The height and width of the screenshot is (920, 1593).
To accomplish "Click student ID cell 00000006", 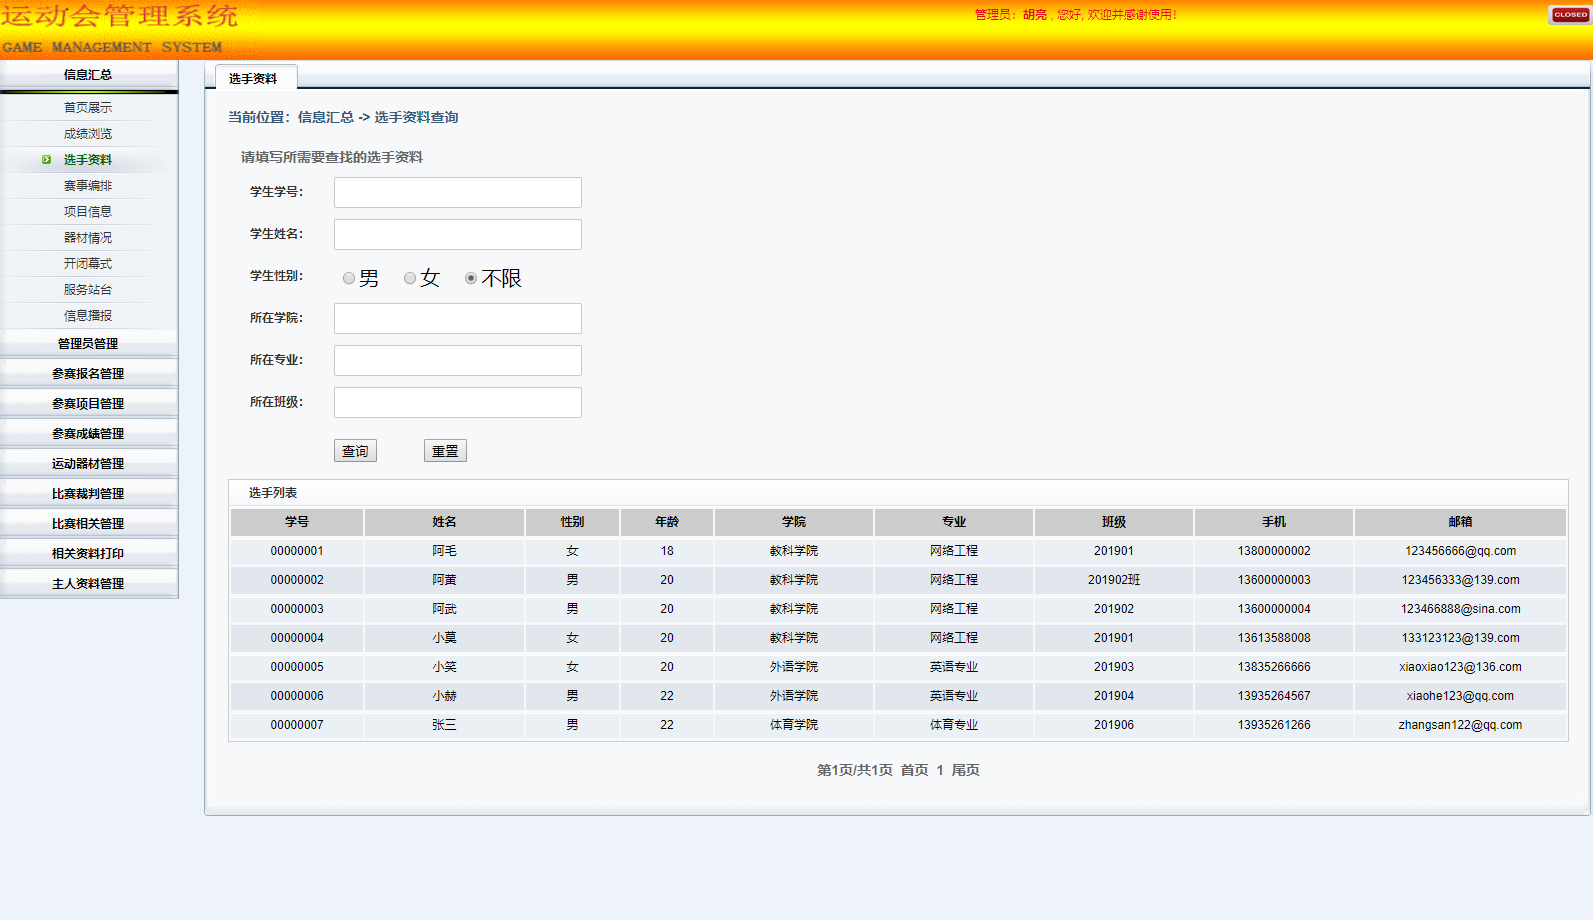I will (297, 696).
